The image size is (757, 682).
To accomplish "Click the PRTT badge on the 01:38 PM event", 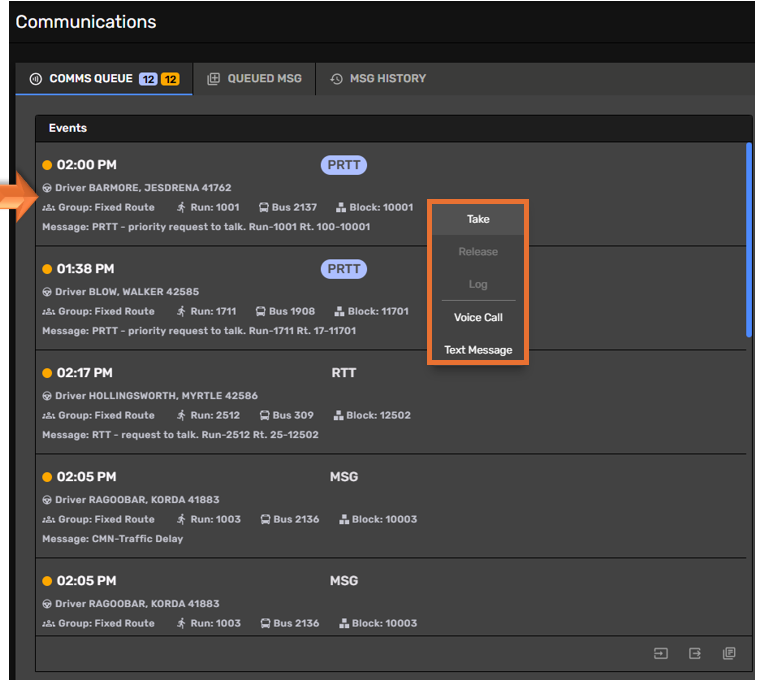I will tap(344, 269).
